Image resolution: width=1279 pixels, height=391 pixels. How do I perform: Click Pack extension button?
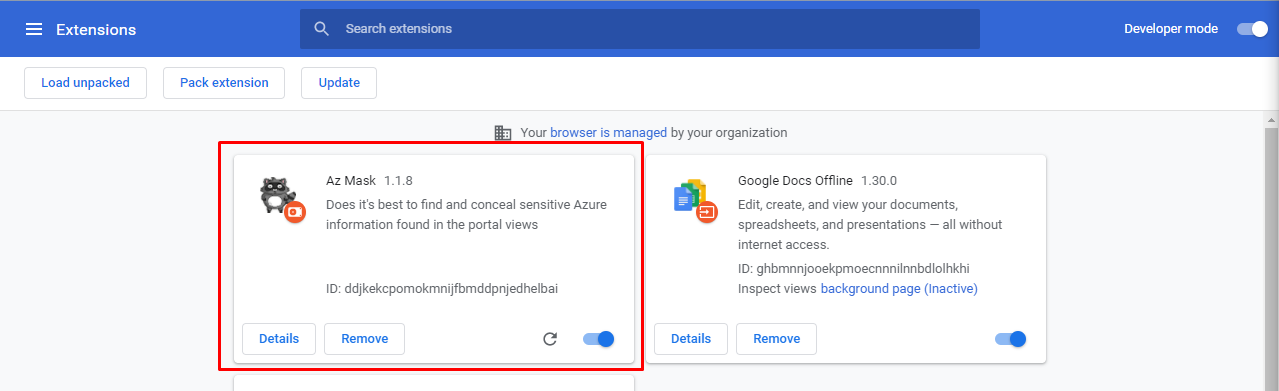click(224, 83)
